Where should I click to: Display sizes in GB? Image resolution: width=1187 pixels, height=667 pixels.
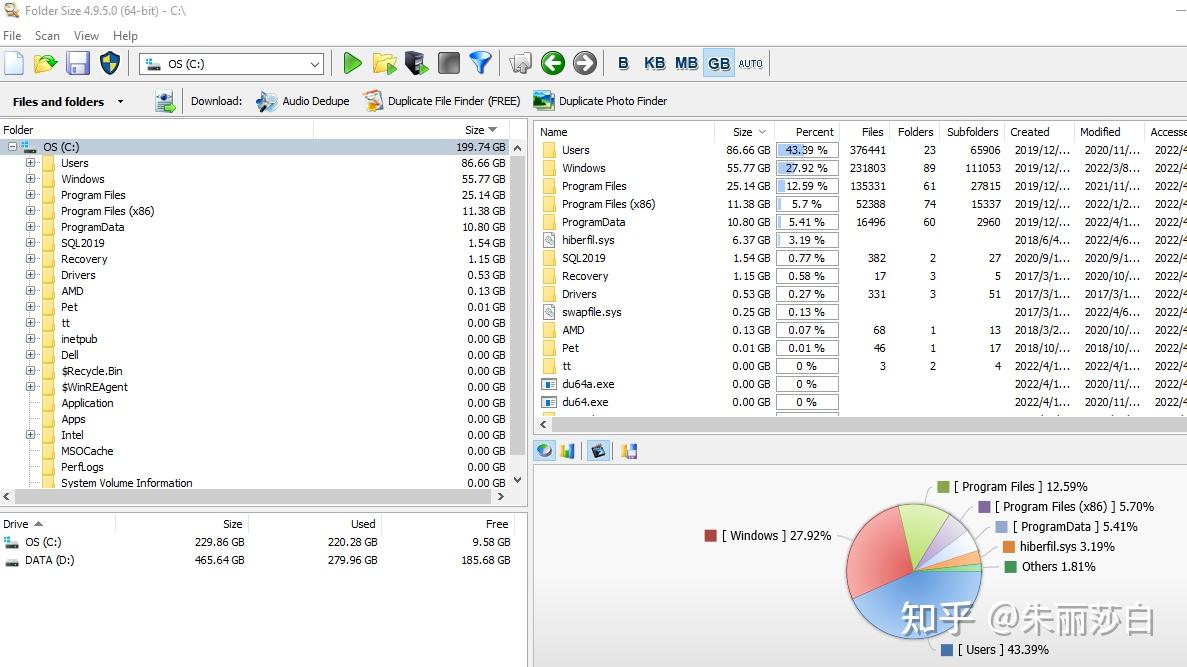[719, 64]
